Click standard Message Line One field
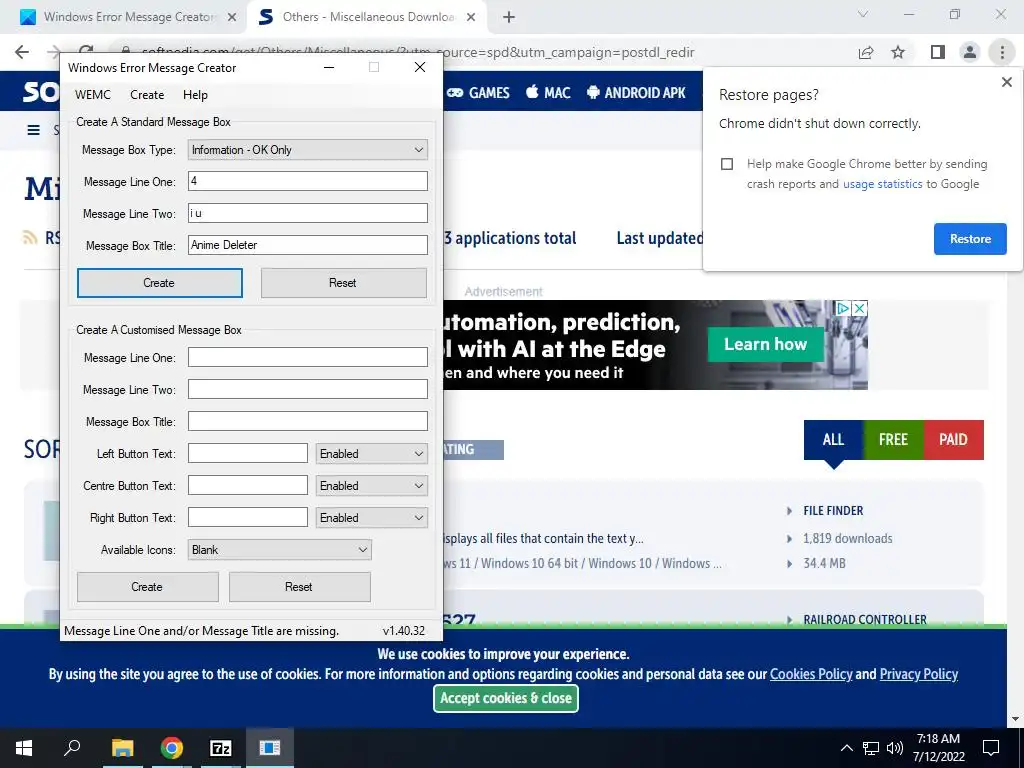1024x768 pixels. tap(308, 181)
